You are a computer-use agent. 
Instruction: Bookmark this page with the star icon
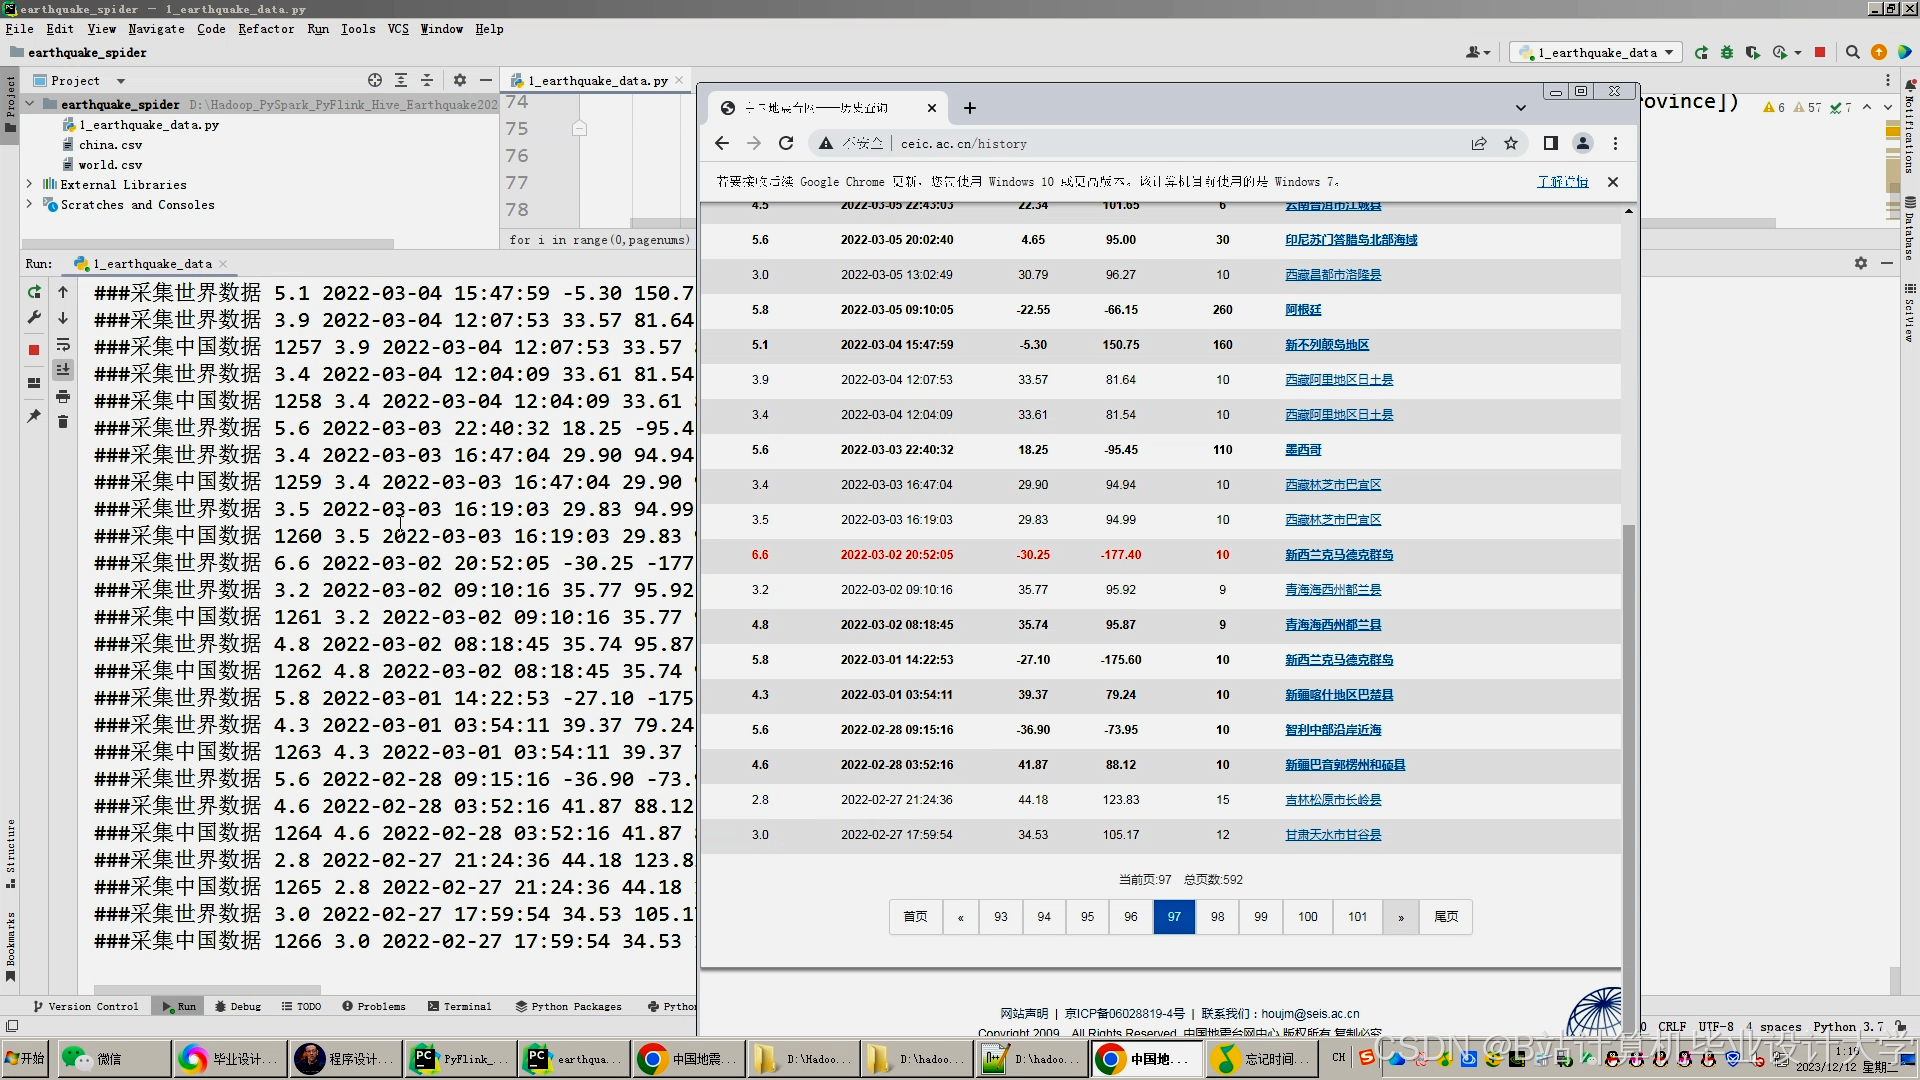coord(1511,143)
